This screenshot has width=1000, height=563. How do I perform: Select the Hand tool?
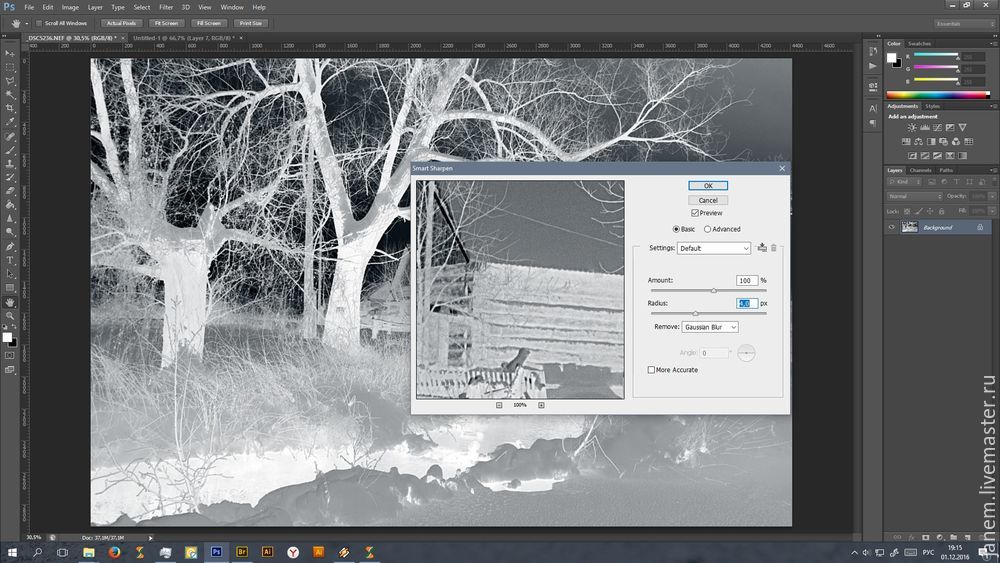point(10,301)
